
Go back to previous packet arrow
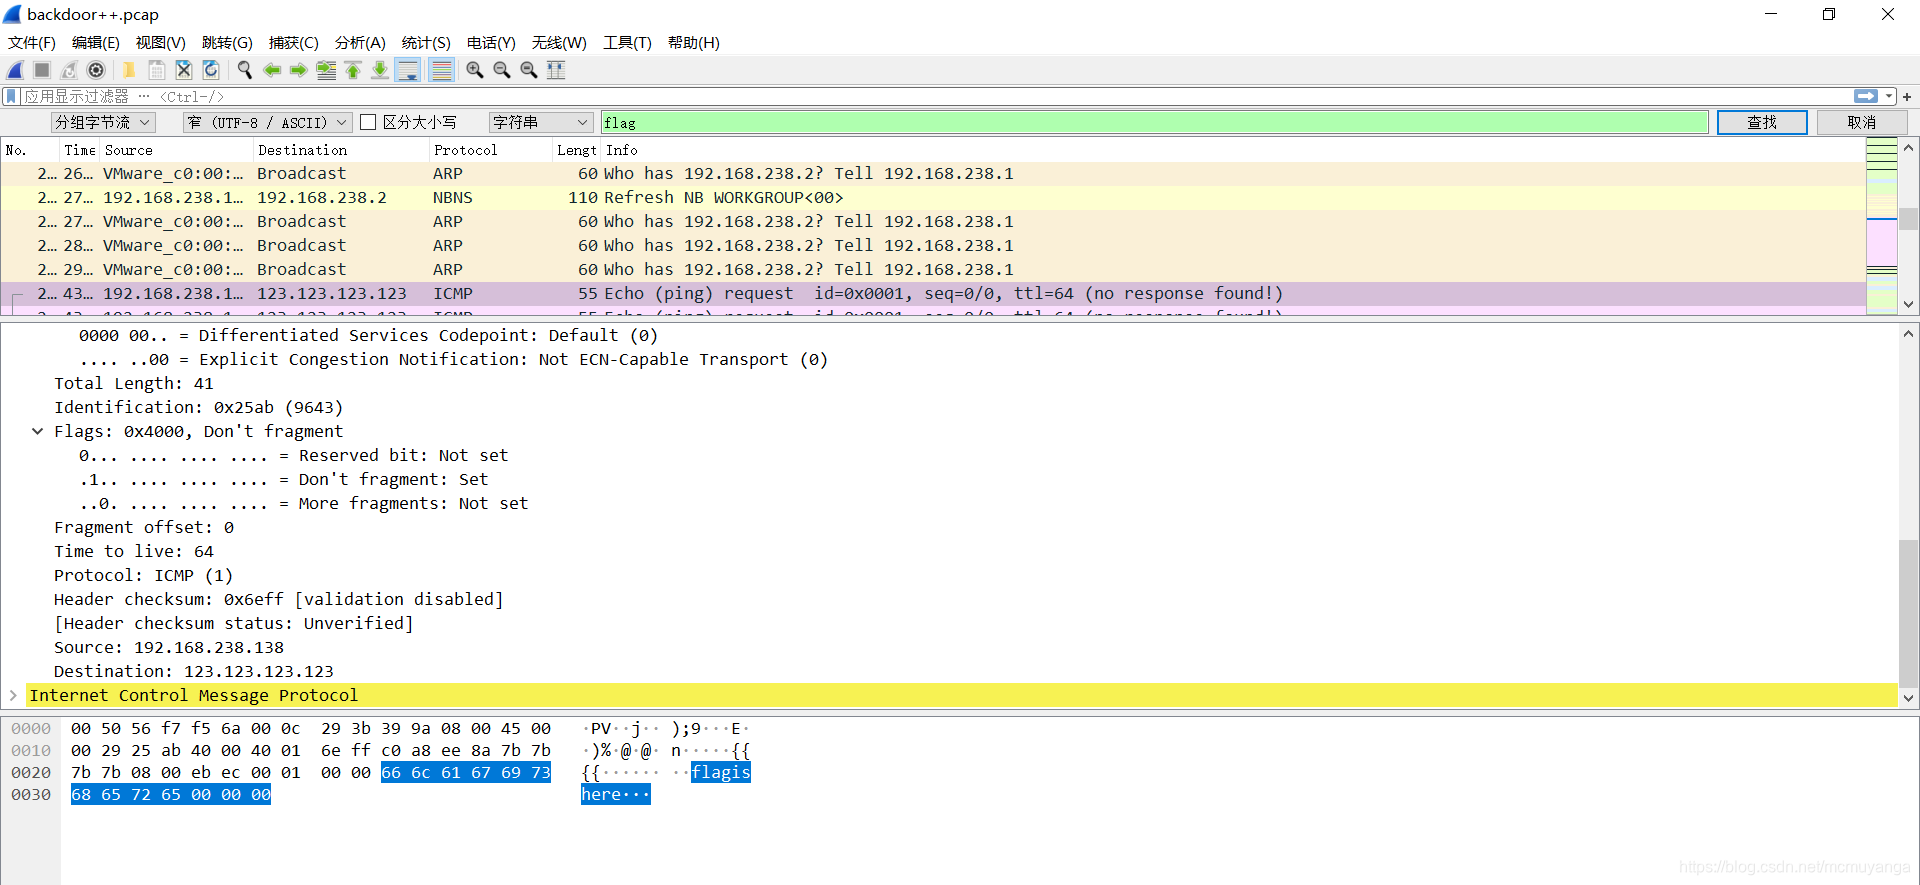(272, 70)
